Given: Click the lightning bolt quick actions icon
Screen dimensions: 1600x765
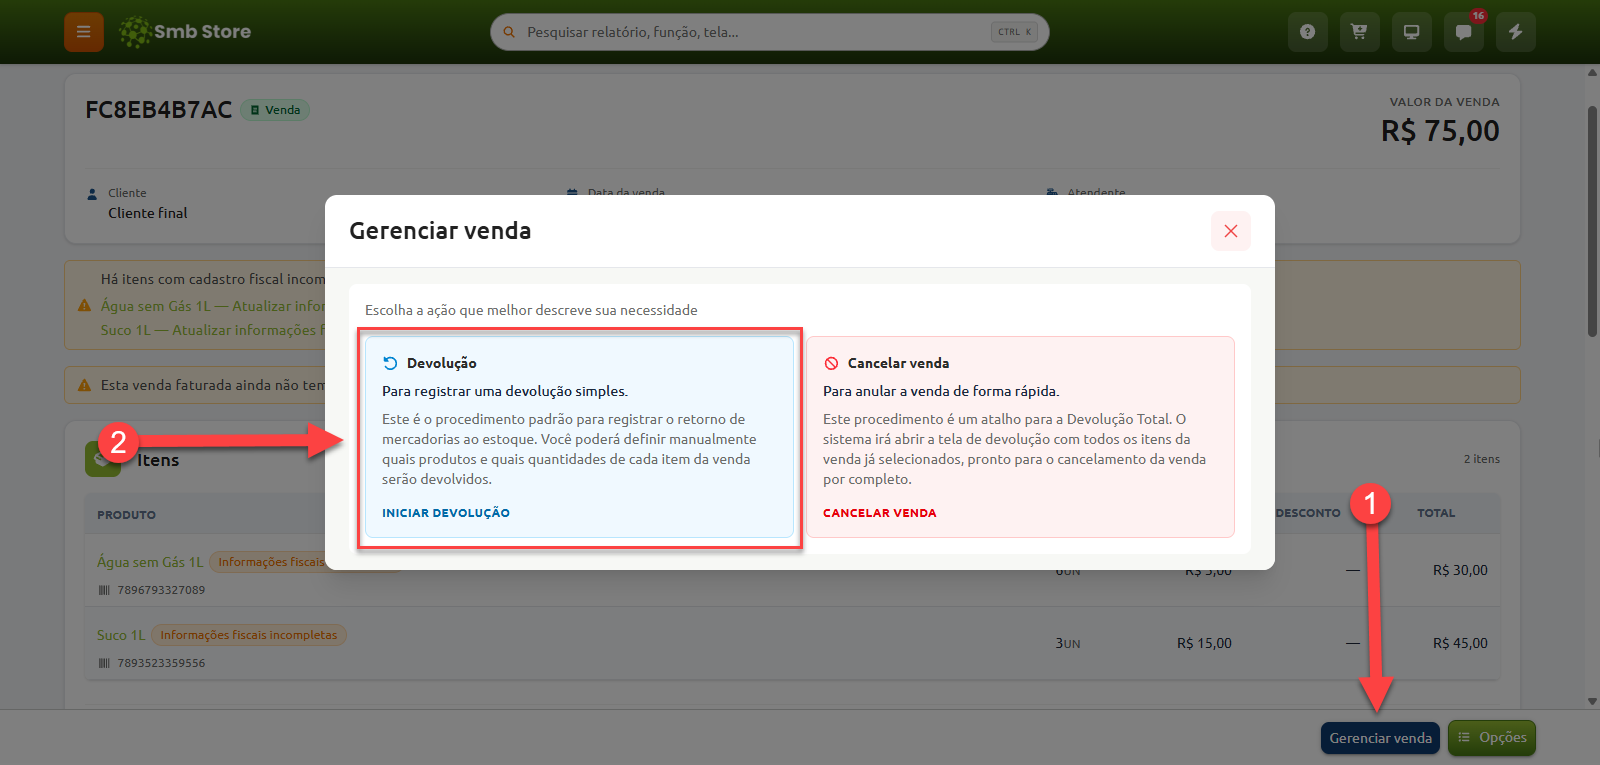Looking at the screenshot, I should click(1515, 32).
